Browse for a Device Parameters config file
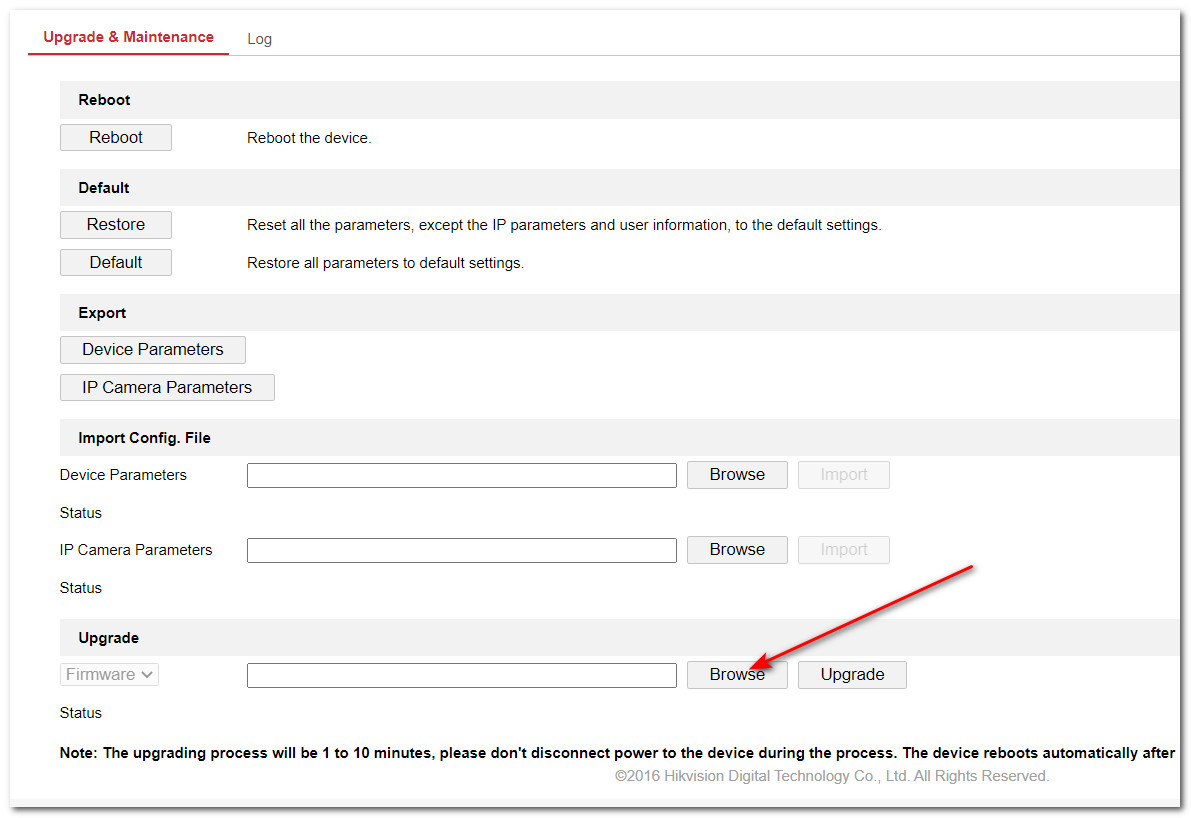 [737, 475]
